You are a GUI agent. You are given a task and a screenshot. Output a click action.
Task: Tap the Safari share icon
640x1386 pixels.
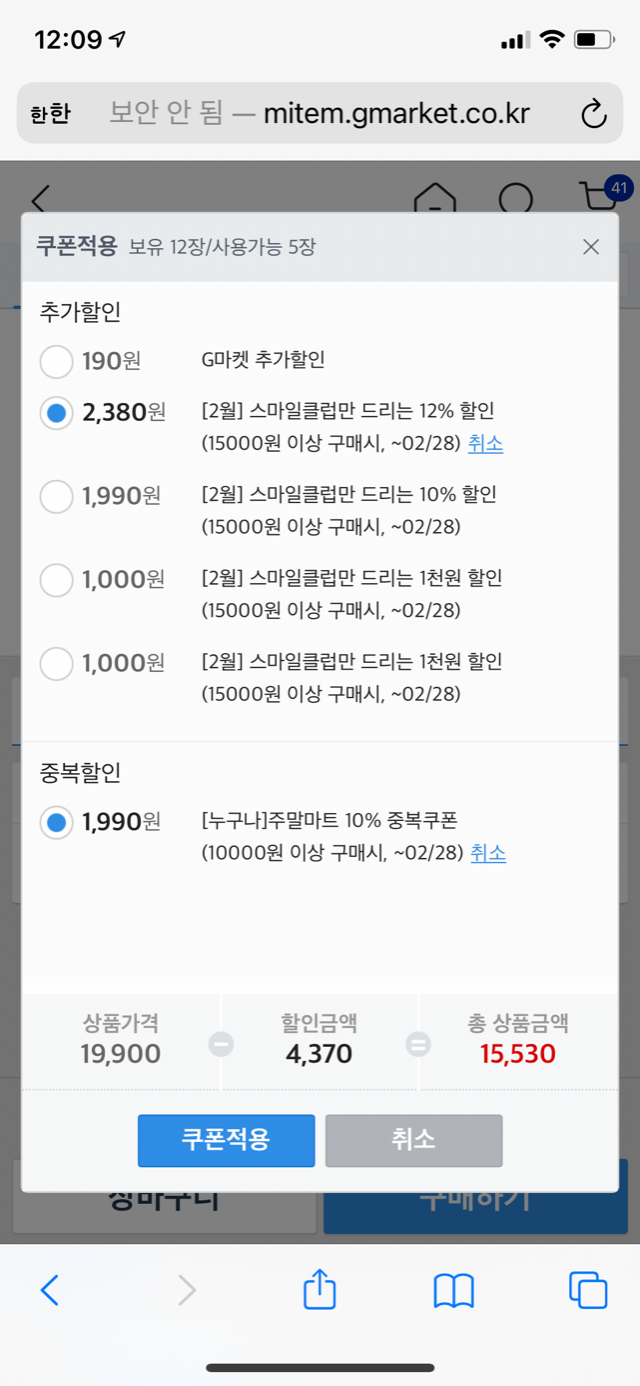tap(319, 1291)
